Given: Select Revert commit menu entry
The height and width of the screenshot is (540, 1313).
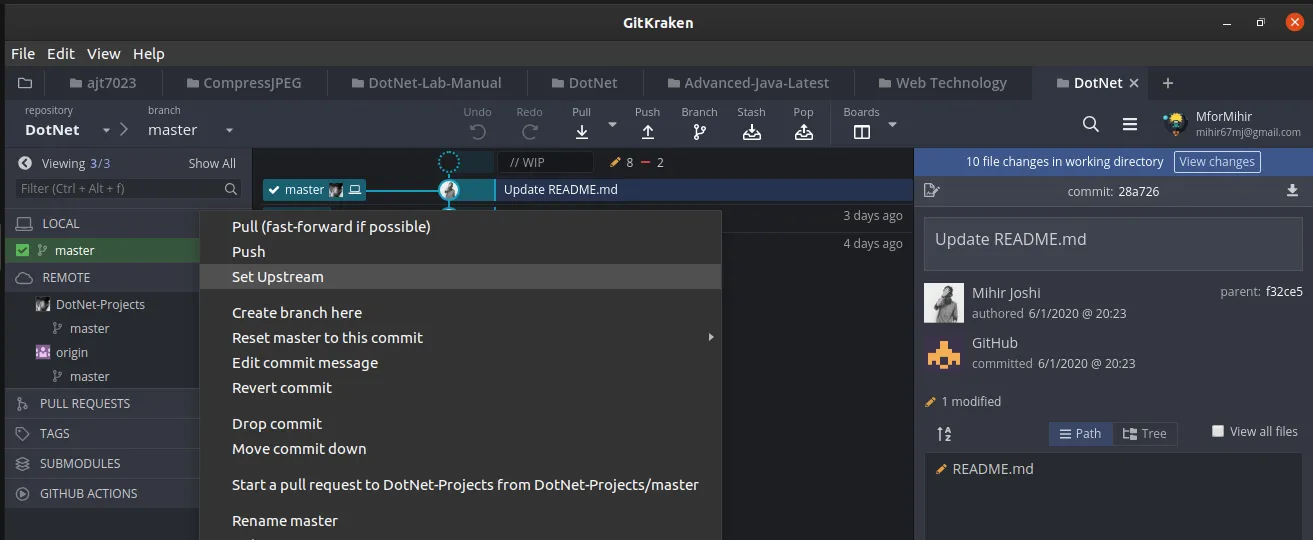Looking at the screenshot, I should [x=460, y=388].
